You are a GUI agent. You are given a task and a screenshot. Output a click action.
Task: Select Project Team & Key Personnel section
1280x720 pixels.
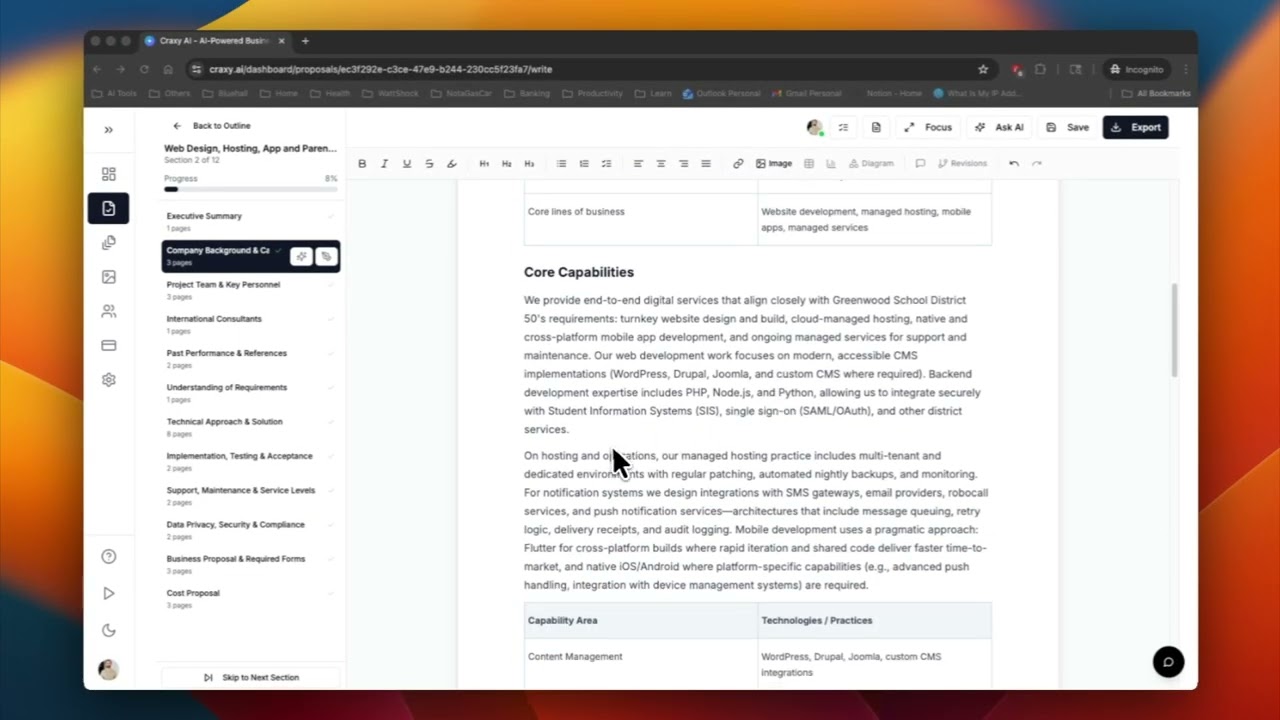pyautogui.click(x=250, y=290)
